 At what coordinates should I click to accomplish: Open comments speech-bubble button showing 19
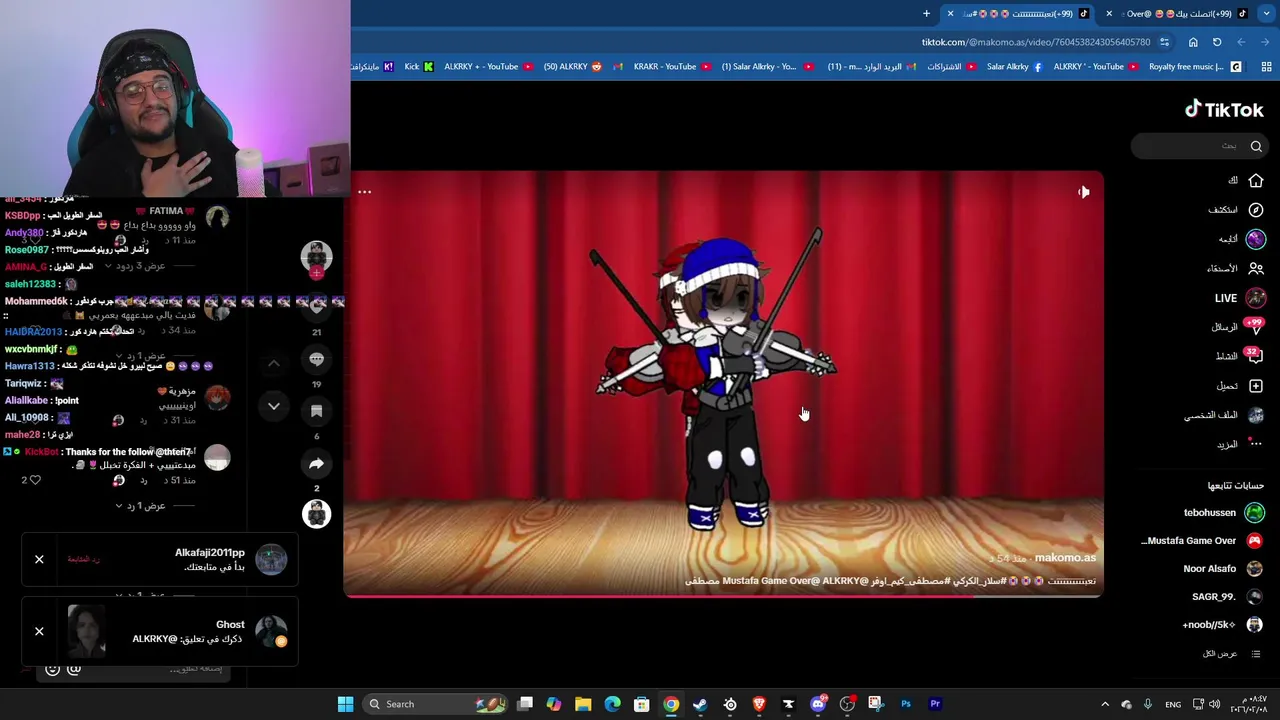point(317,359)
